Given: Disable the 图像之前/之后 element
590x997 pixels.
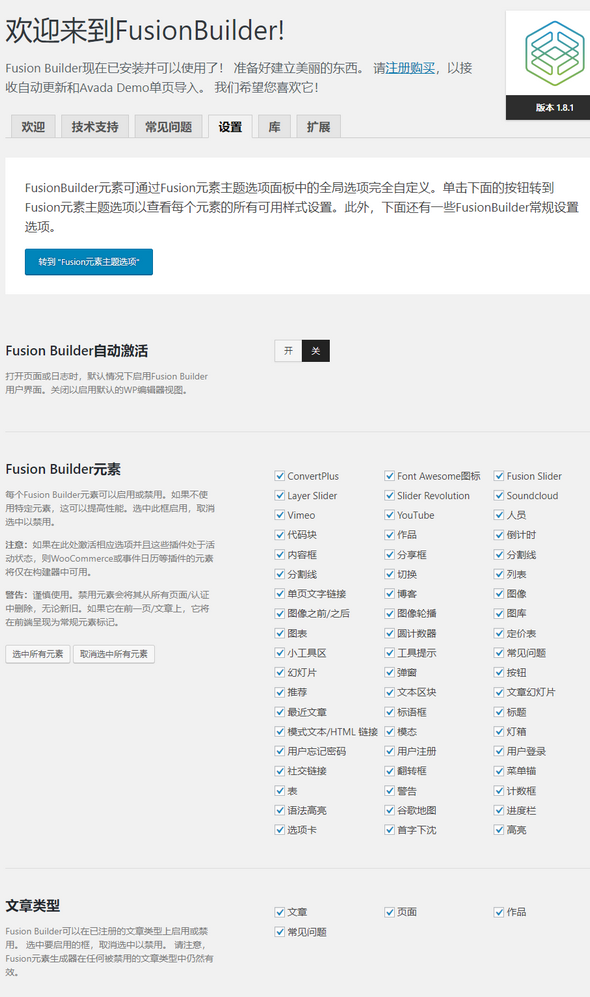Looking at the screenshot, I should point(280,614).
